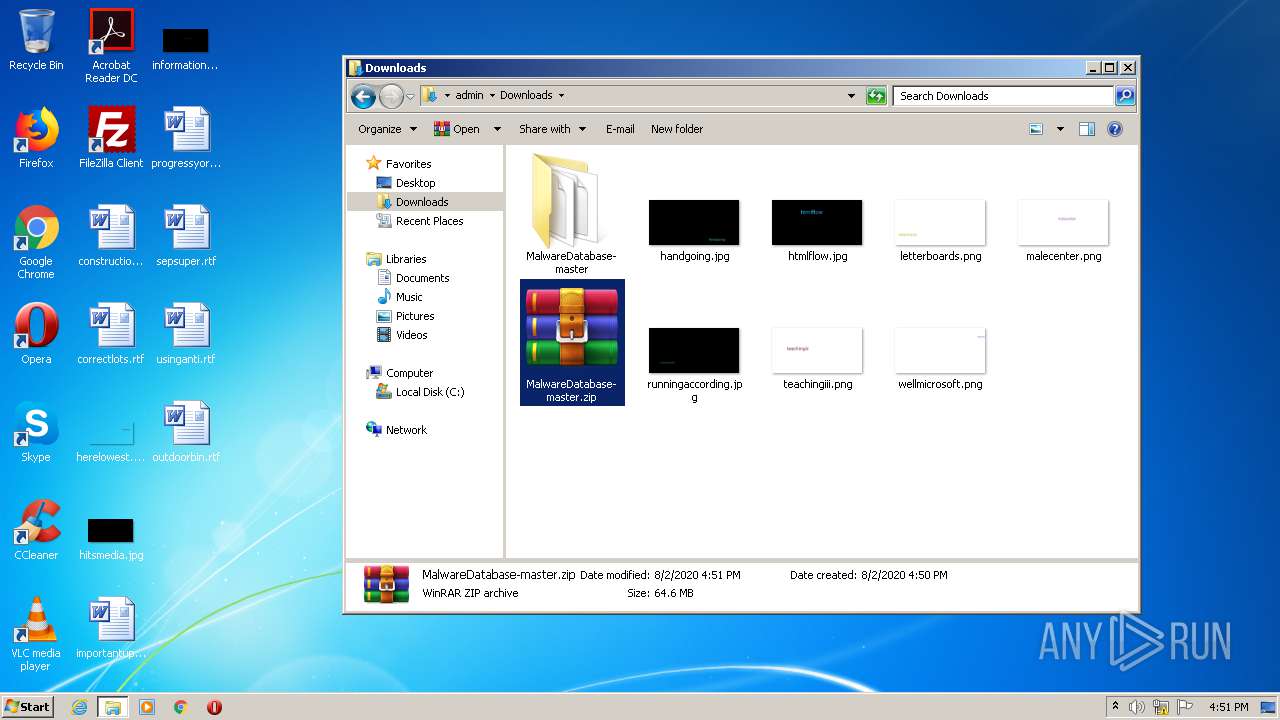The image size is (1280, 720).
Task: Click the File Explorer taskbar button
Action: click(113, 707)
